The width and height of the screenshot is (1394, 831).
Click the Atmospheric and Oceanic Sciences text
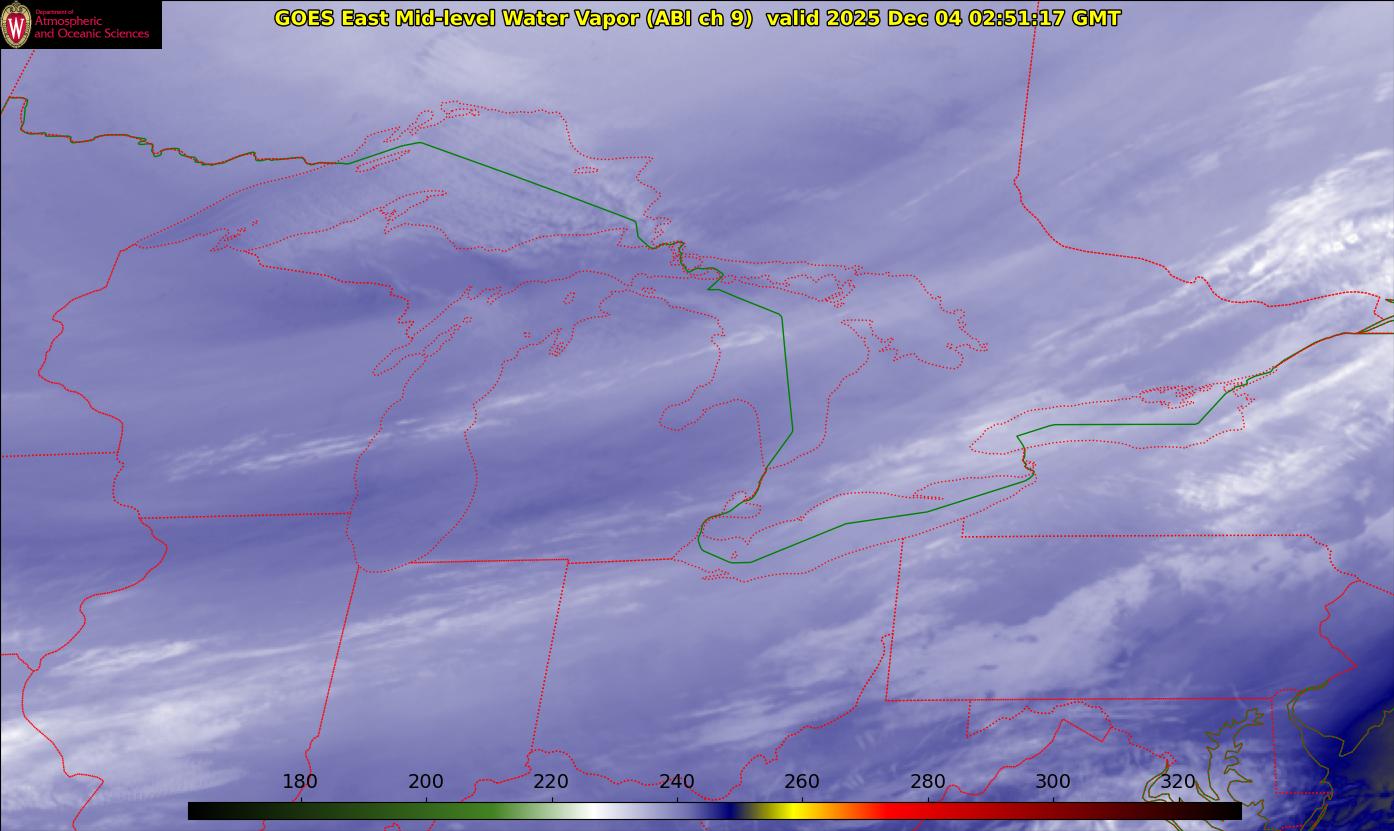pyautogui.click(x=91, y=27)
